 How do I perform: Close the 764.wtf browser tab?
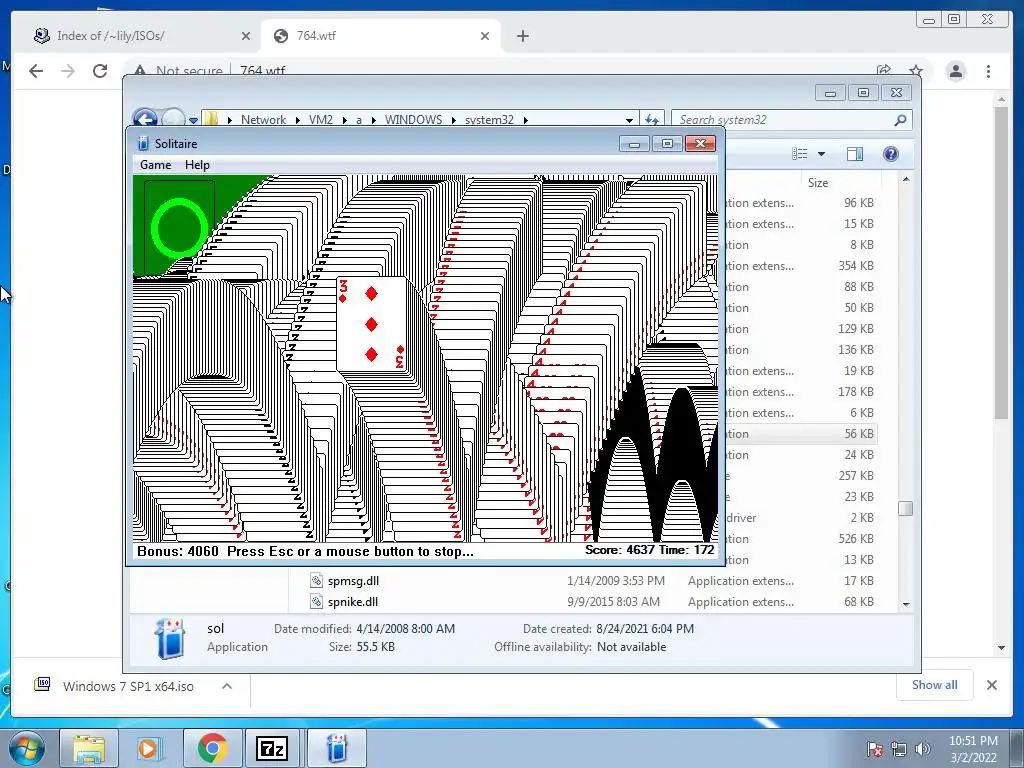(485, 36)
